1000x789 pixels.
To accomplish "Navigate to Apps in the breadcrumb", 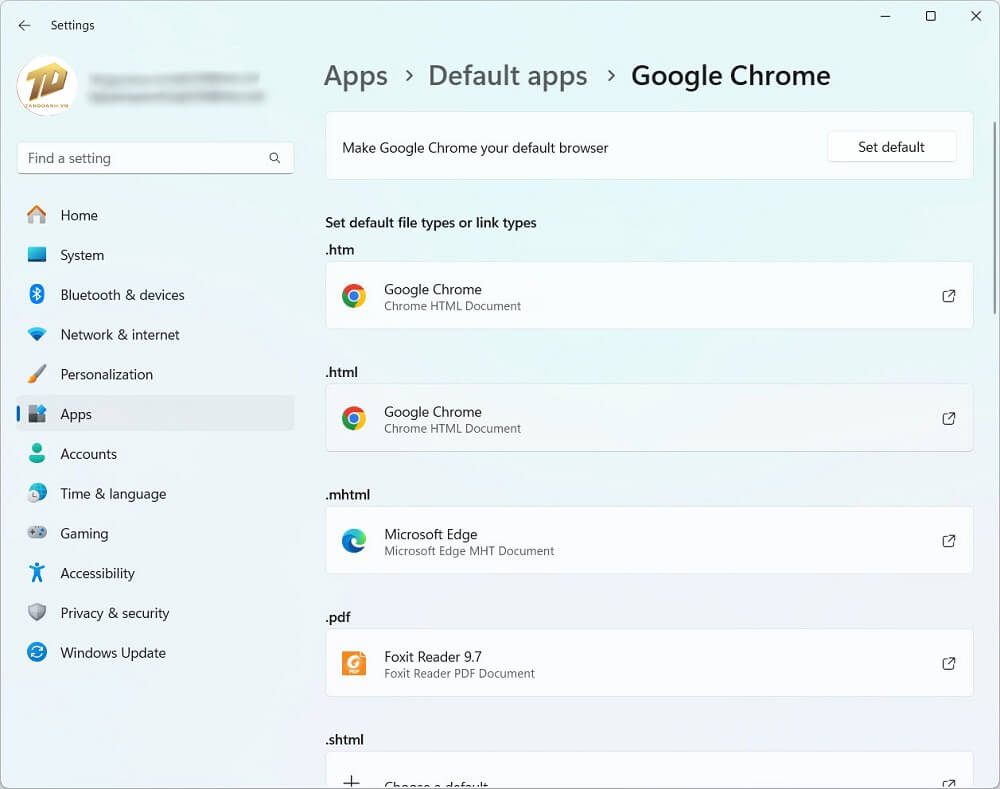I will 356,77.
